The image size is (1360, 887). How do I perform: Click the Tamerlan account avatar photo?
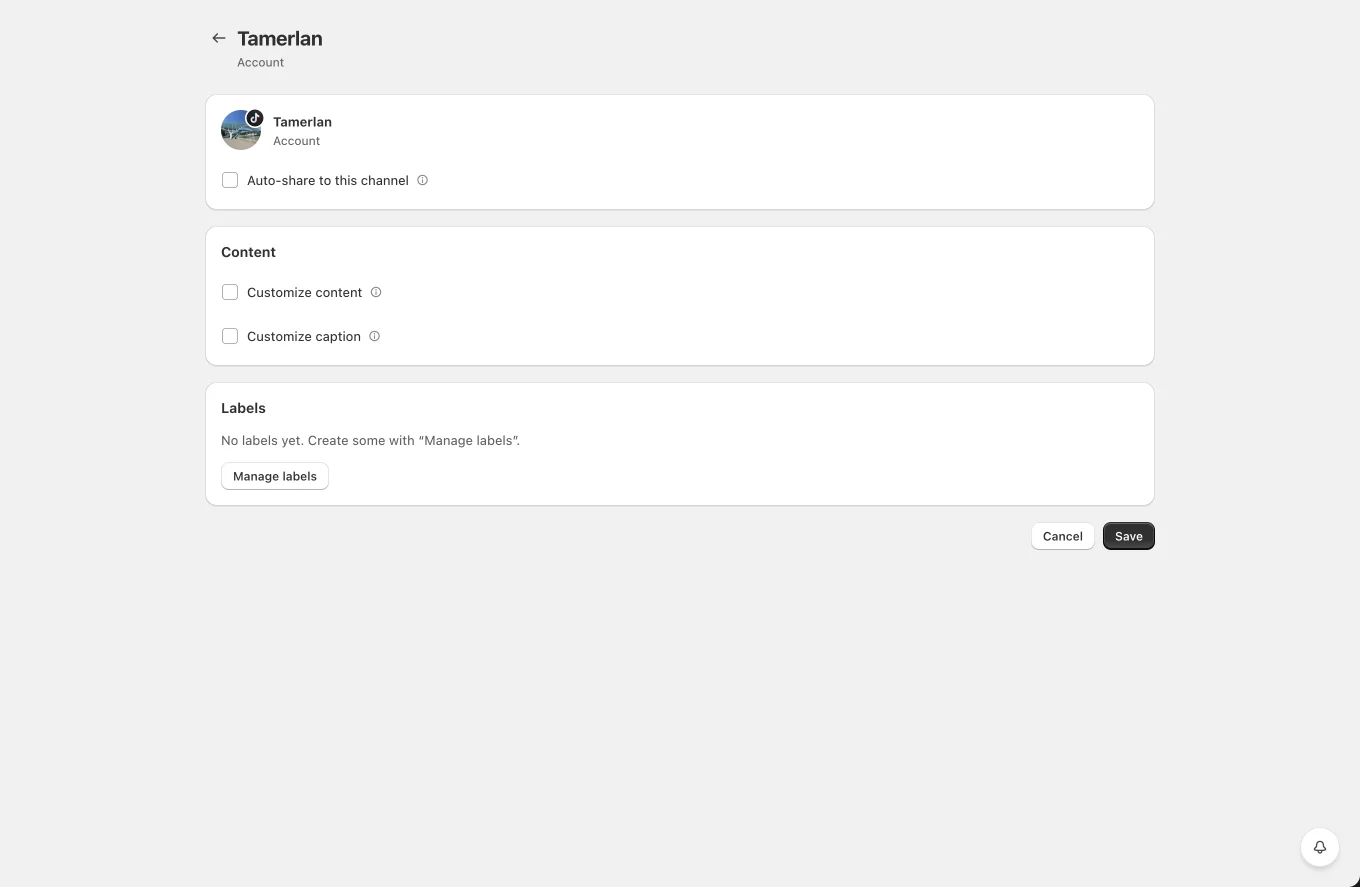(240, 131)
